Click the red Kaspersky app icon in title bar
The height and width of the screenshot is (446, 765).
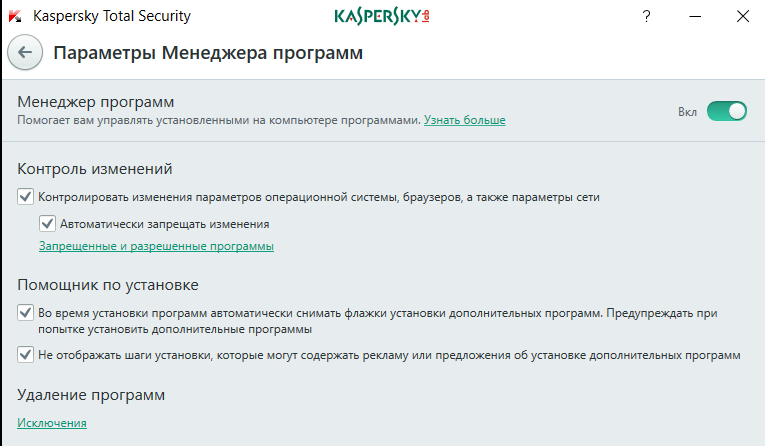pos(15,16)
